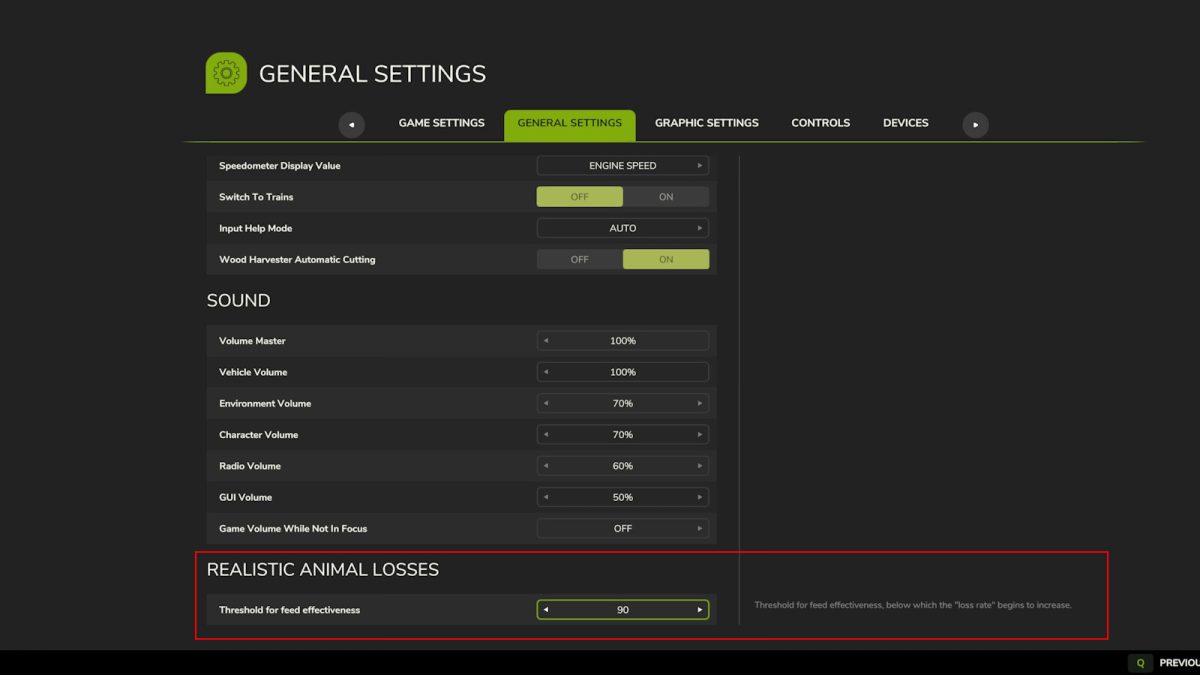Turn on Switch To Trains
The height and width of the screenshot is (675, 1200).
(666, 196)
